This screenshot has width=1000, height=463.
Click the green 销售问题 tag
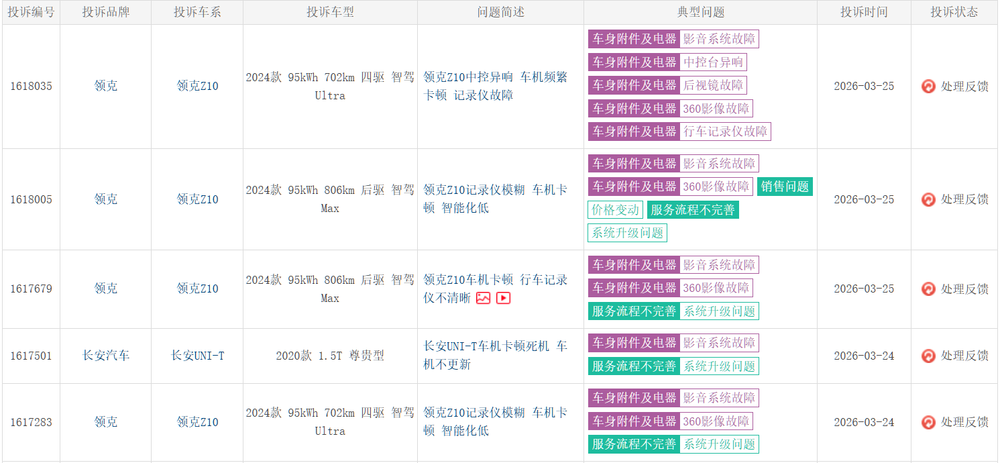pos(784,186)
